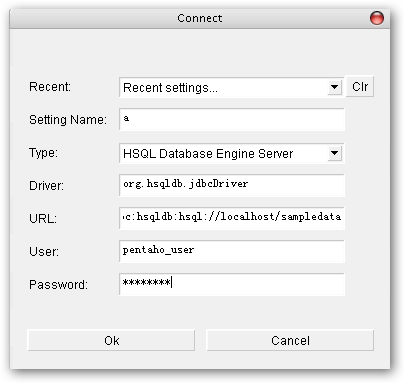Select the Password field
The height and width of the screenshot is (383, 404).
(x=232, y=284)
